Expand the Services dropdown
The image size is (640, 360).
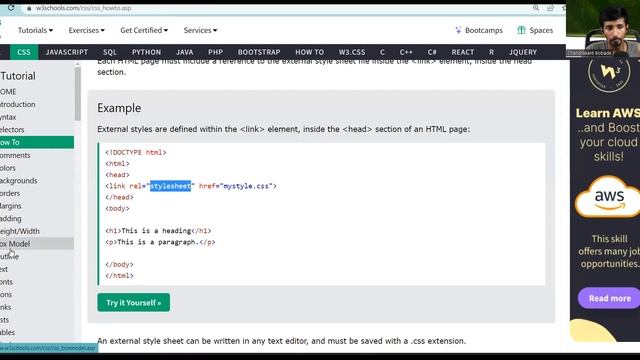(200, 30)
